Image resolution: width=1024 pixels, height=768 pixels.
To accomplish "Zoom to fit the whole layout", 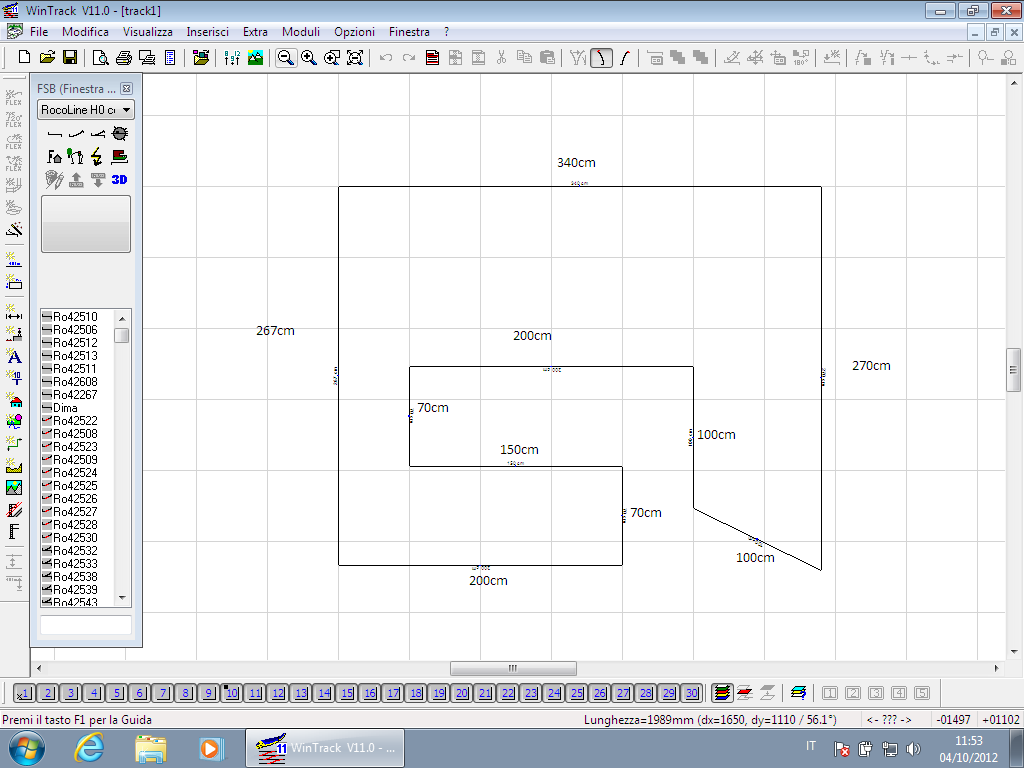I will [x=355, y=57].
